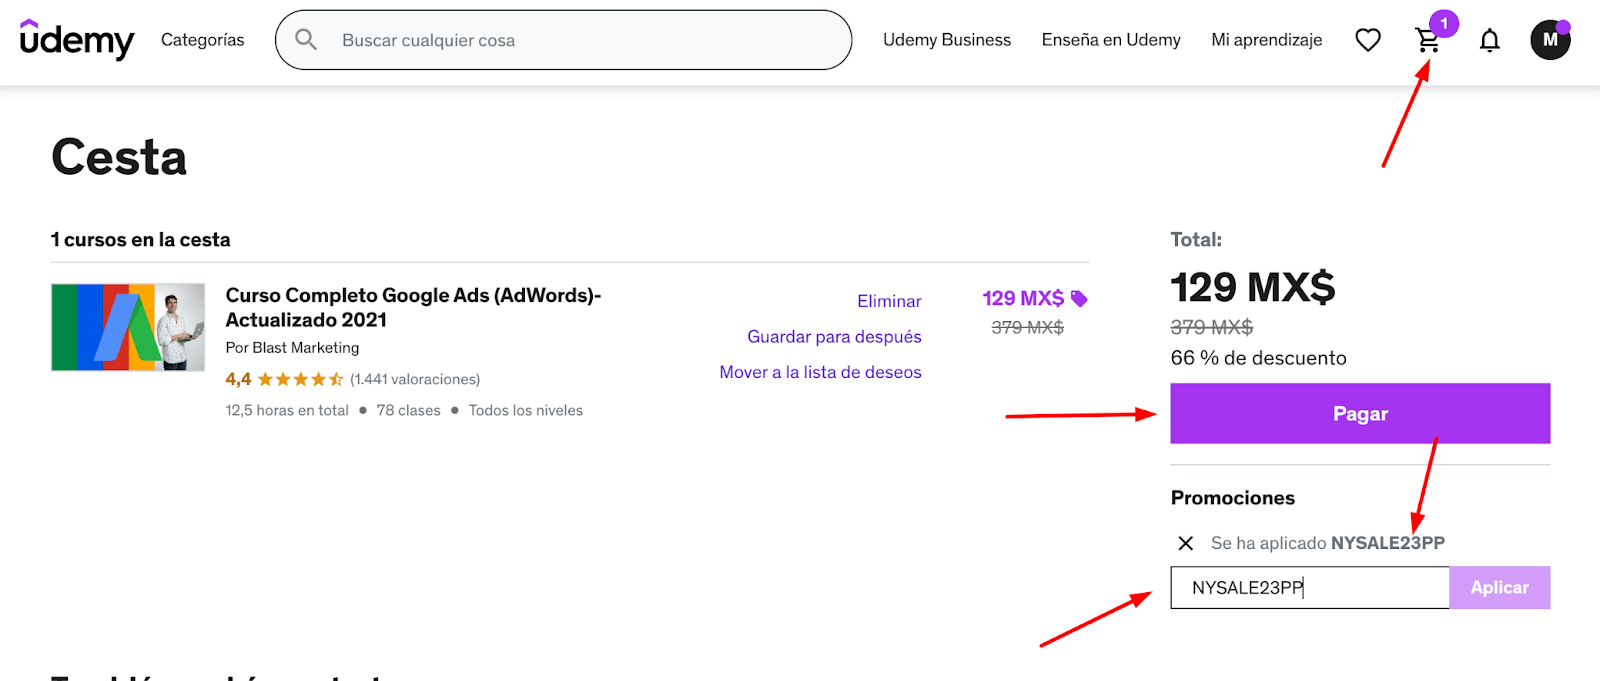Click the Cesta page heading
The height and width of the screenshot is (681, 1600).
coord(119,158)
